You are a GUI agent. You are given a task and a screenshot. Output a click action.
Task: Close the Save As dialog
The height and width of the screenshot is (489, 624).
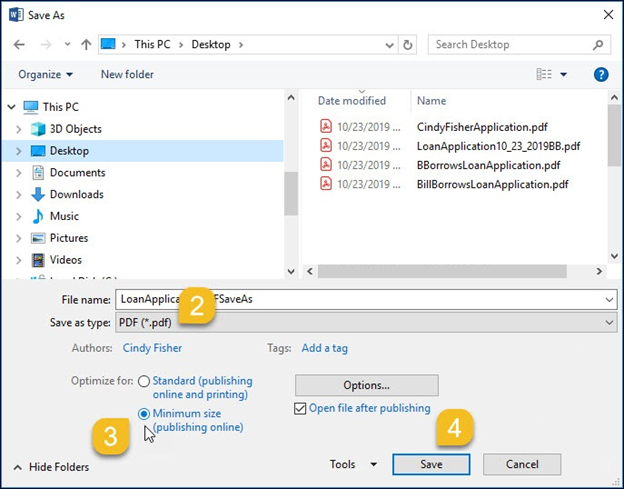click(608, 15)
